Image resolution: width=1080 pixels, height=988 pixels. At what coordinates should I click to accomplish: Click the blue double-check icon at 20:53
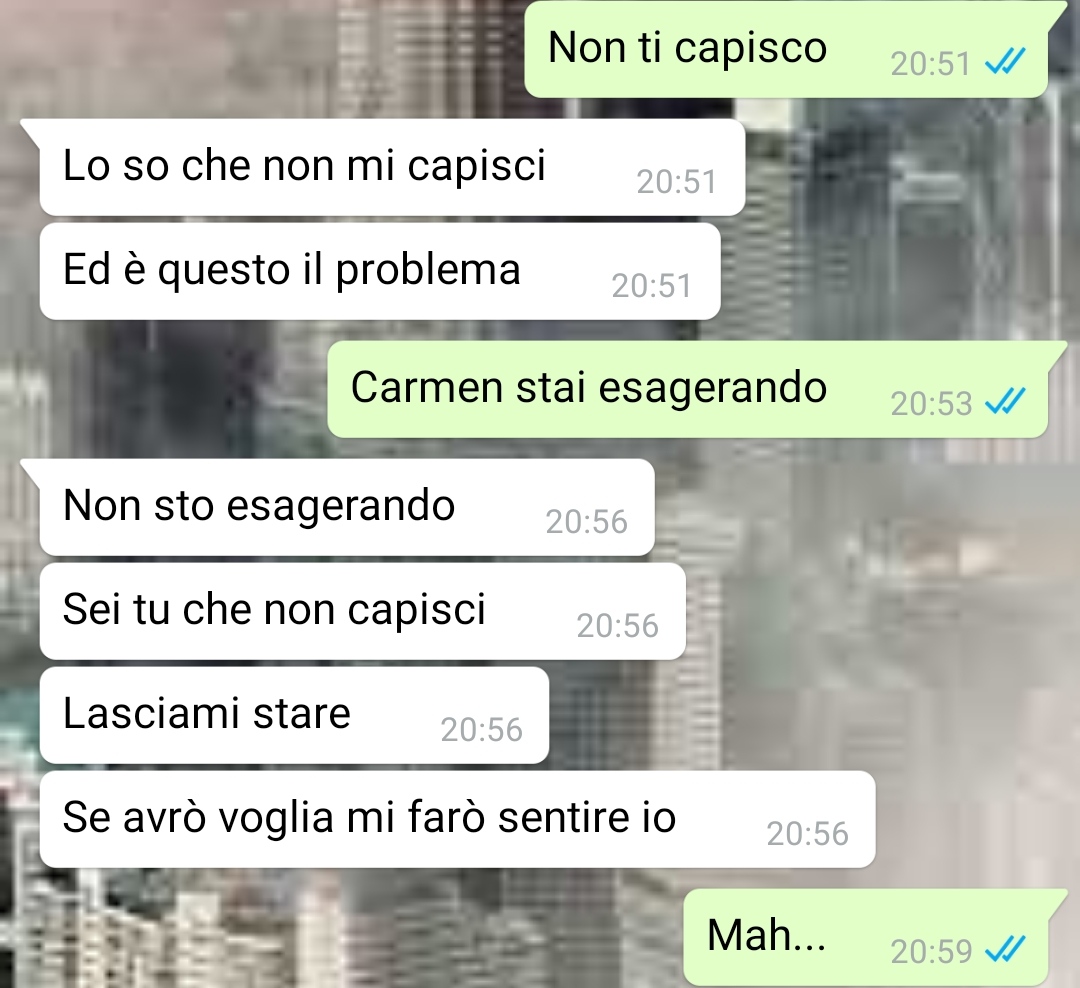pyautogui.click(x=1005, y=402)
